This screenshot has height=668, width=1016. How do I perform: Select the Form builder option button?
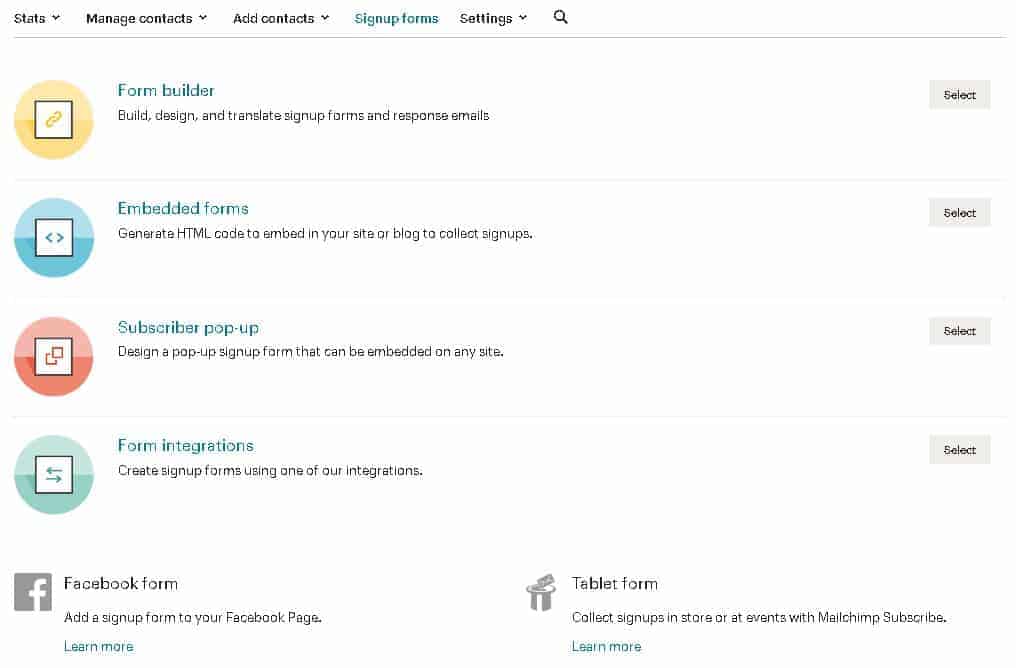(959, 95)
